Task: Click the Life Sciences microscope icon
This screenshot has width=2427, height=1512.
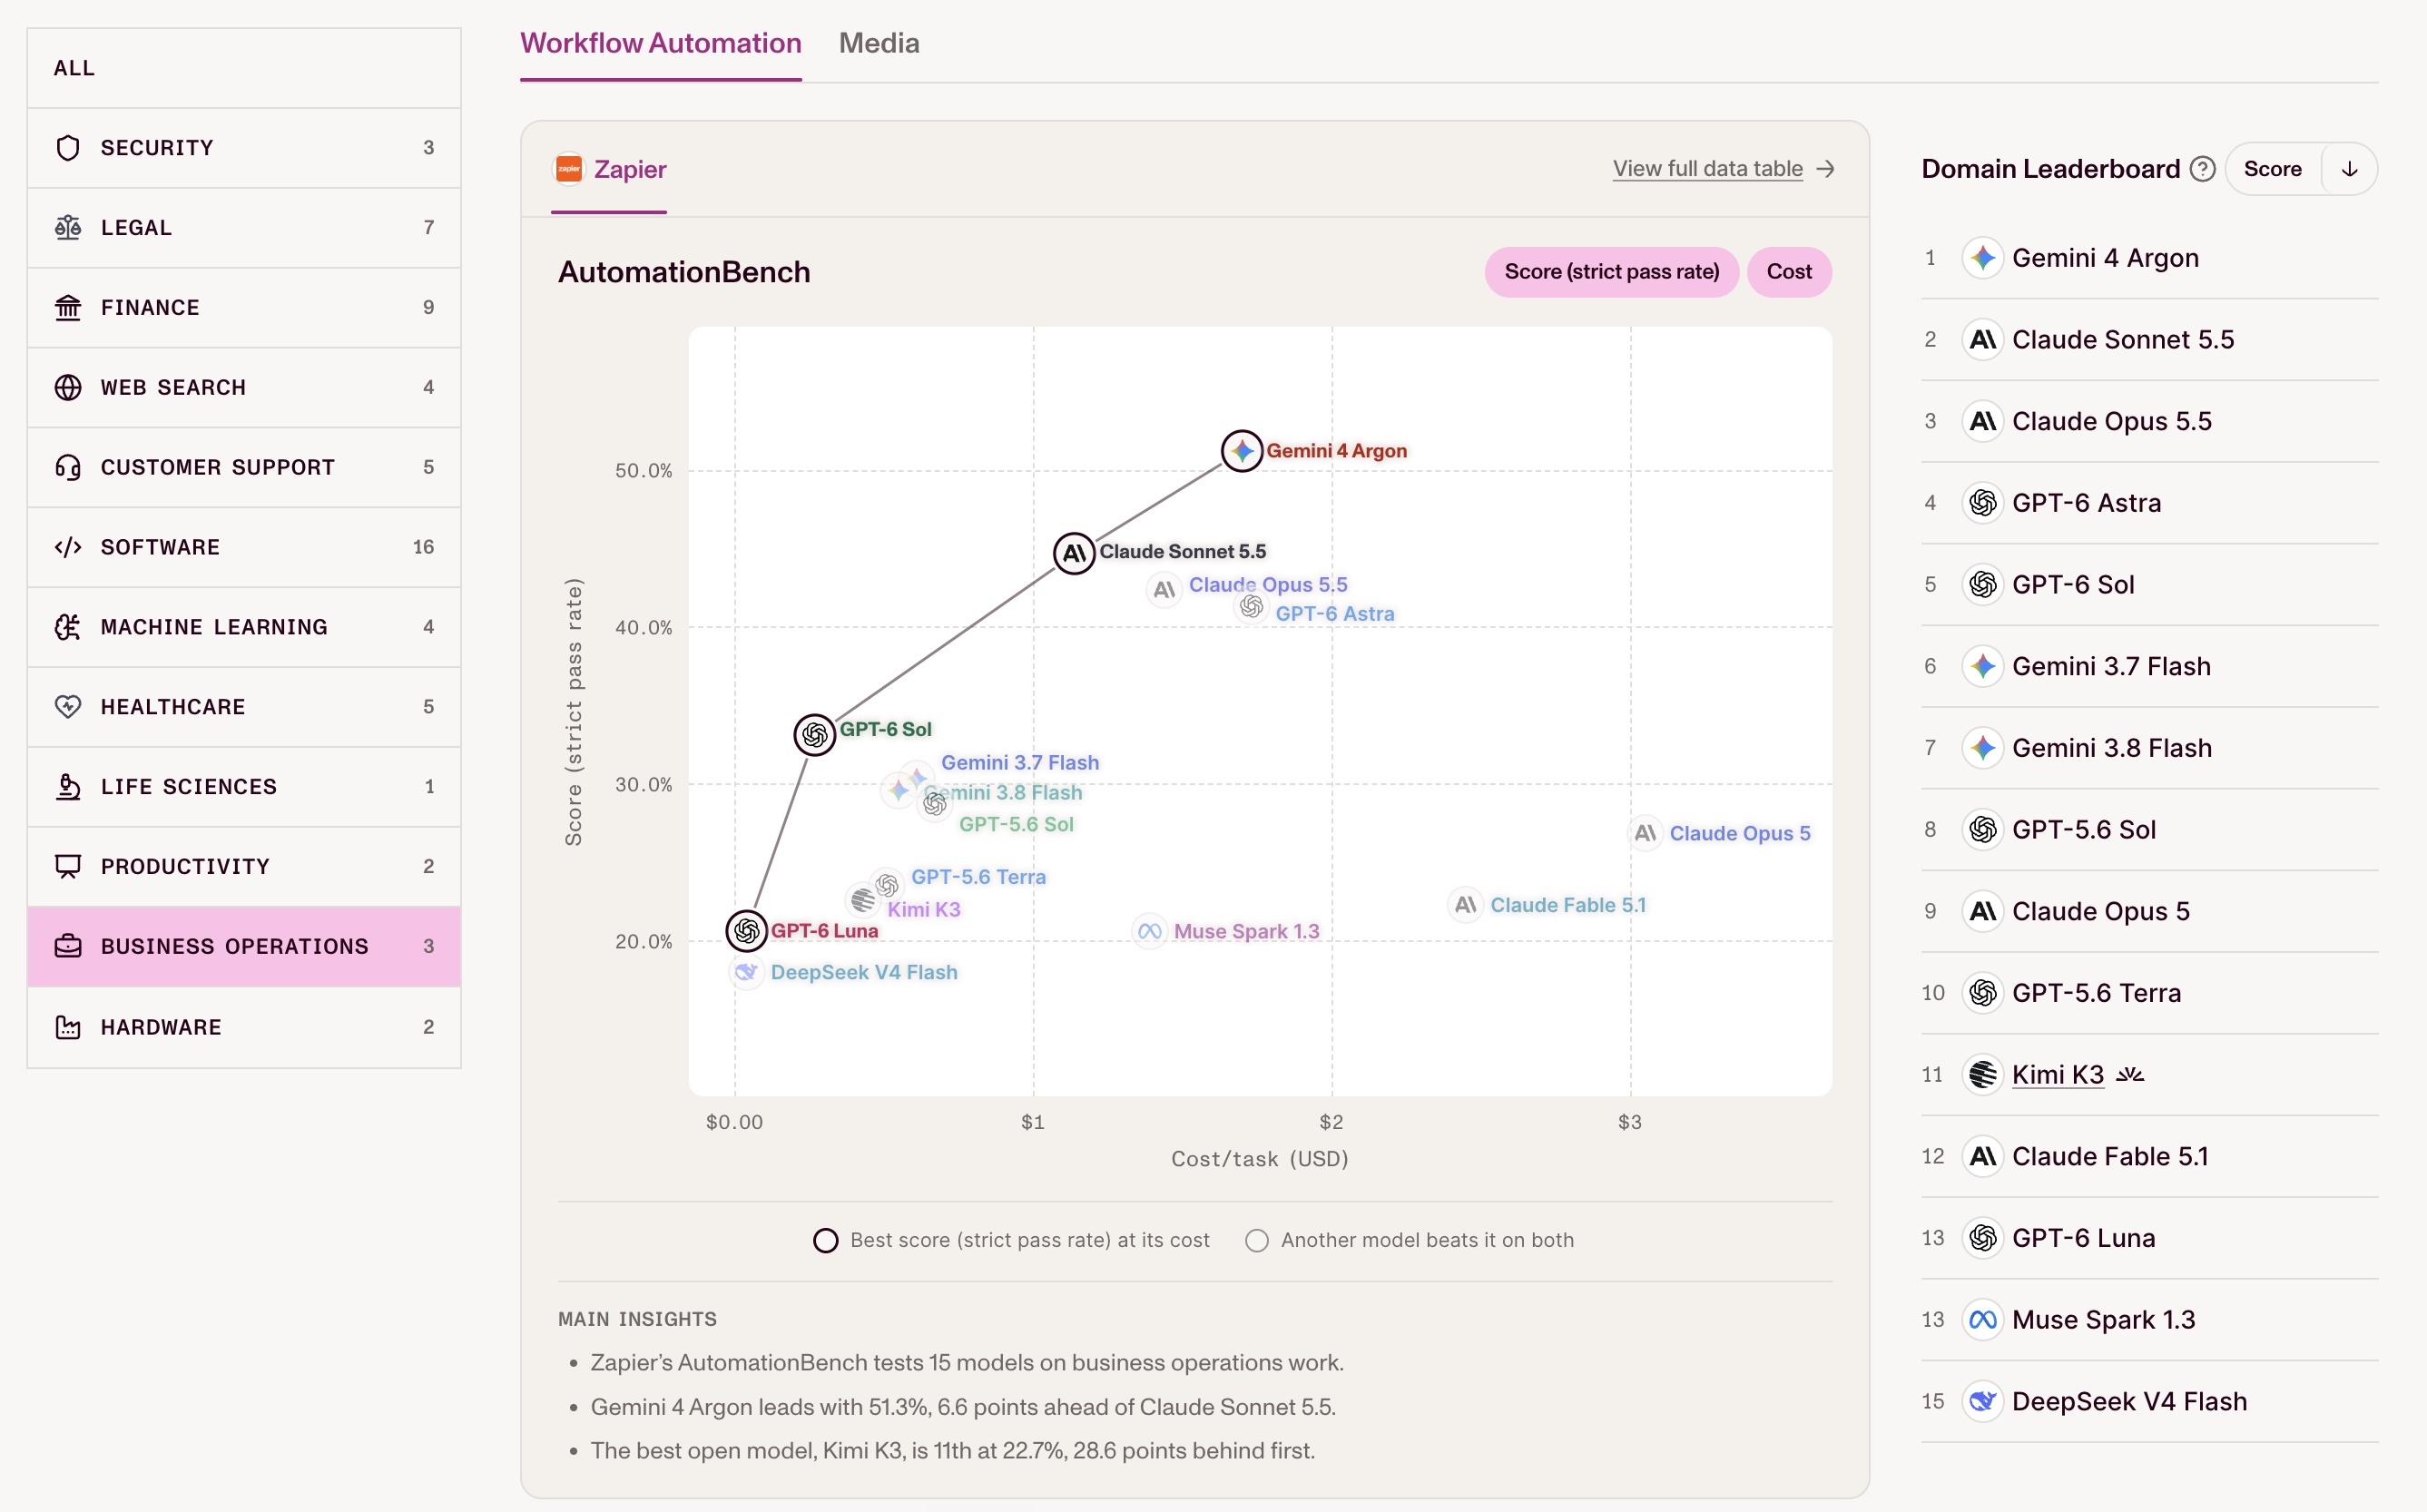Action: pyautogui.click(x=68, y=787)
